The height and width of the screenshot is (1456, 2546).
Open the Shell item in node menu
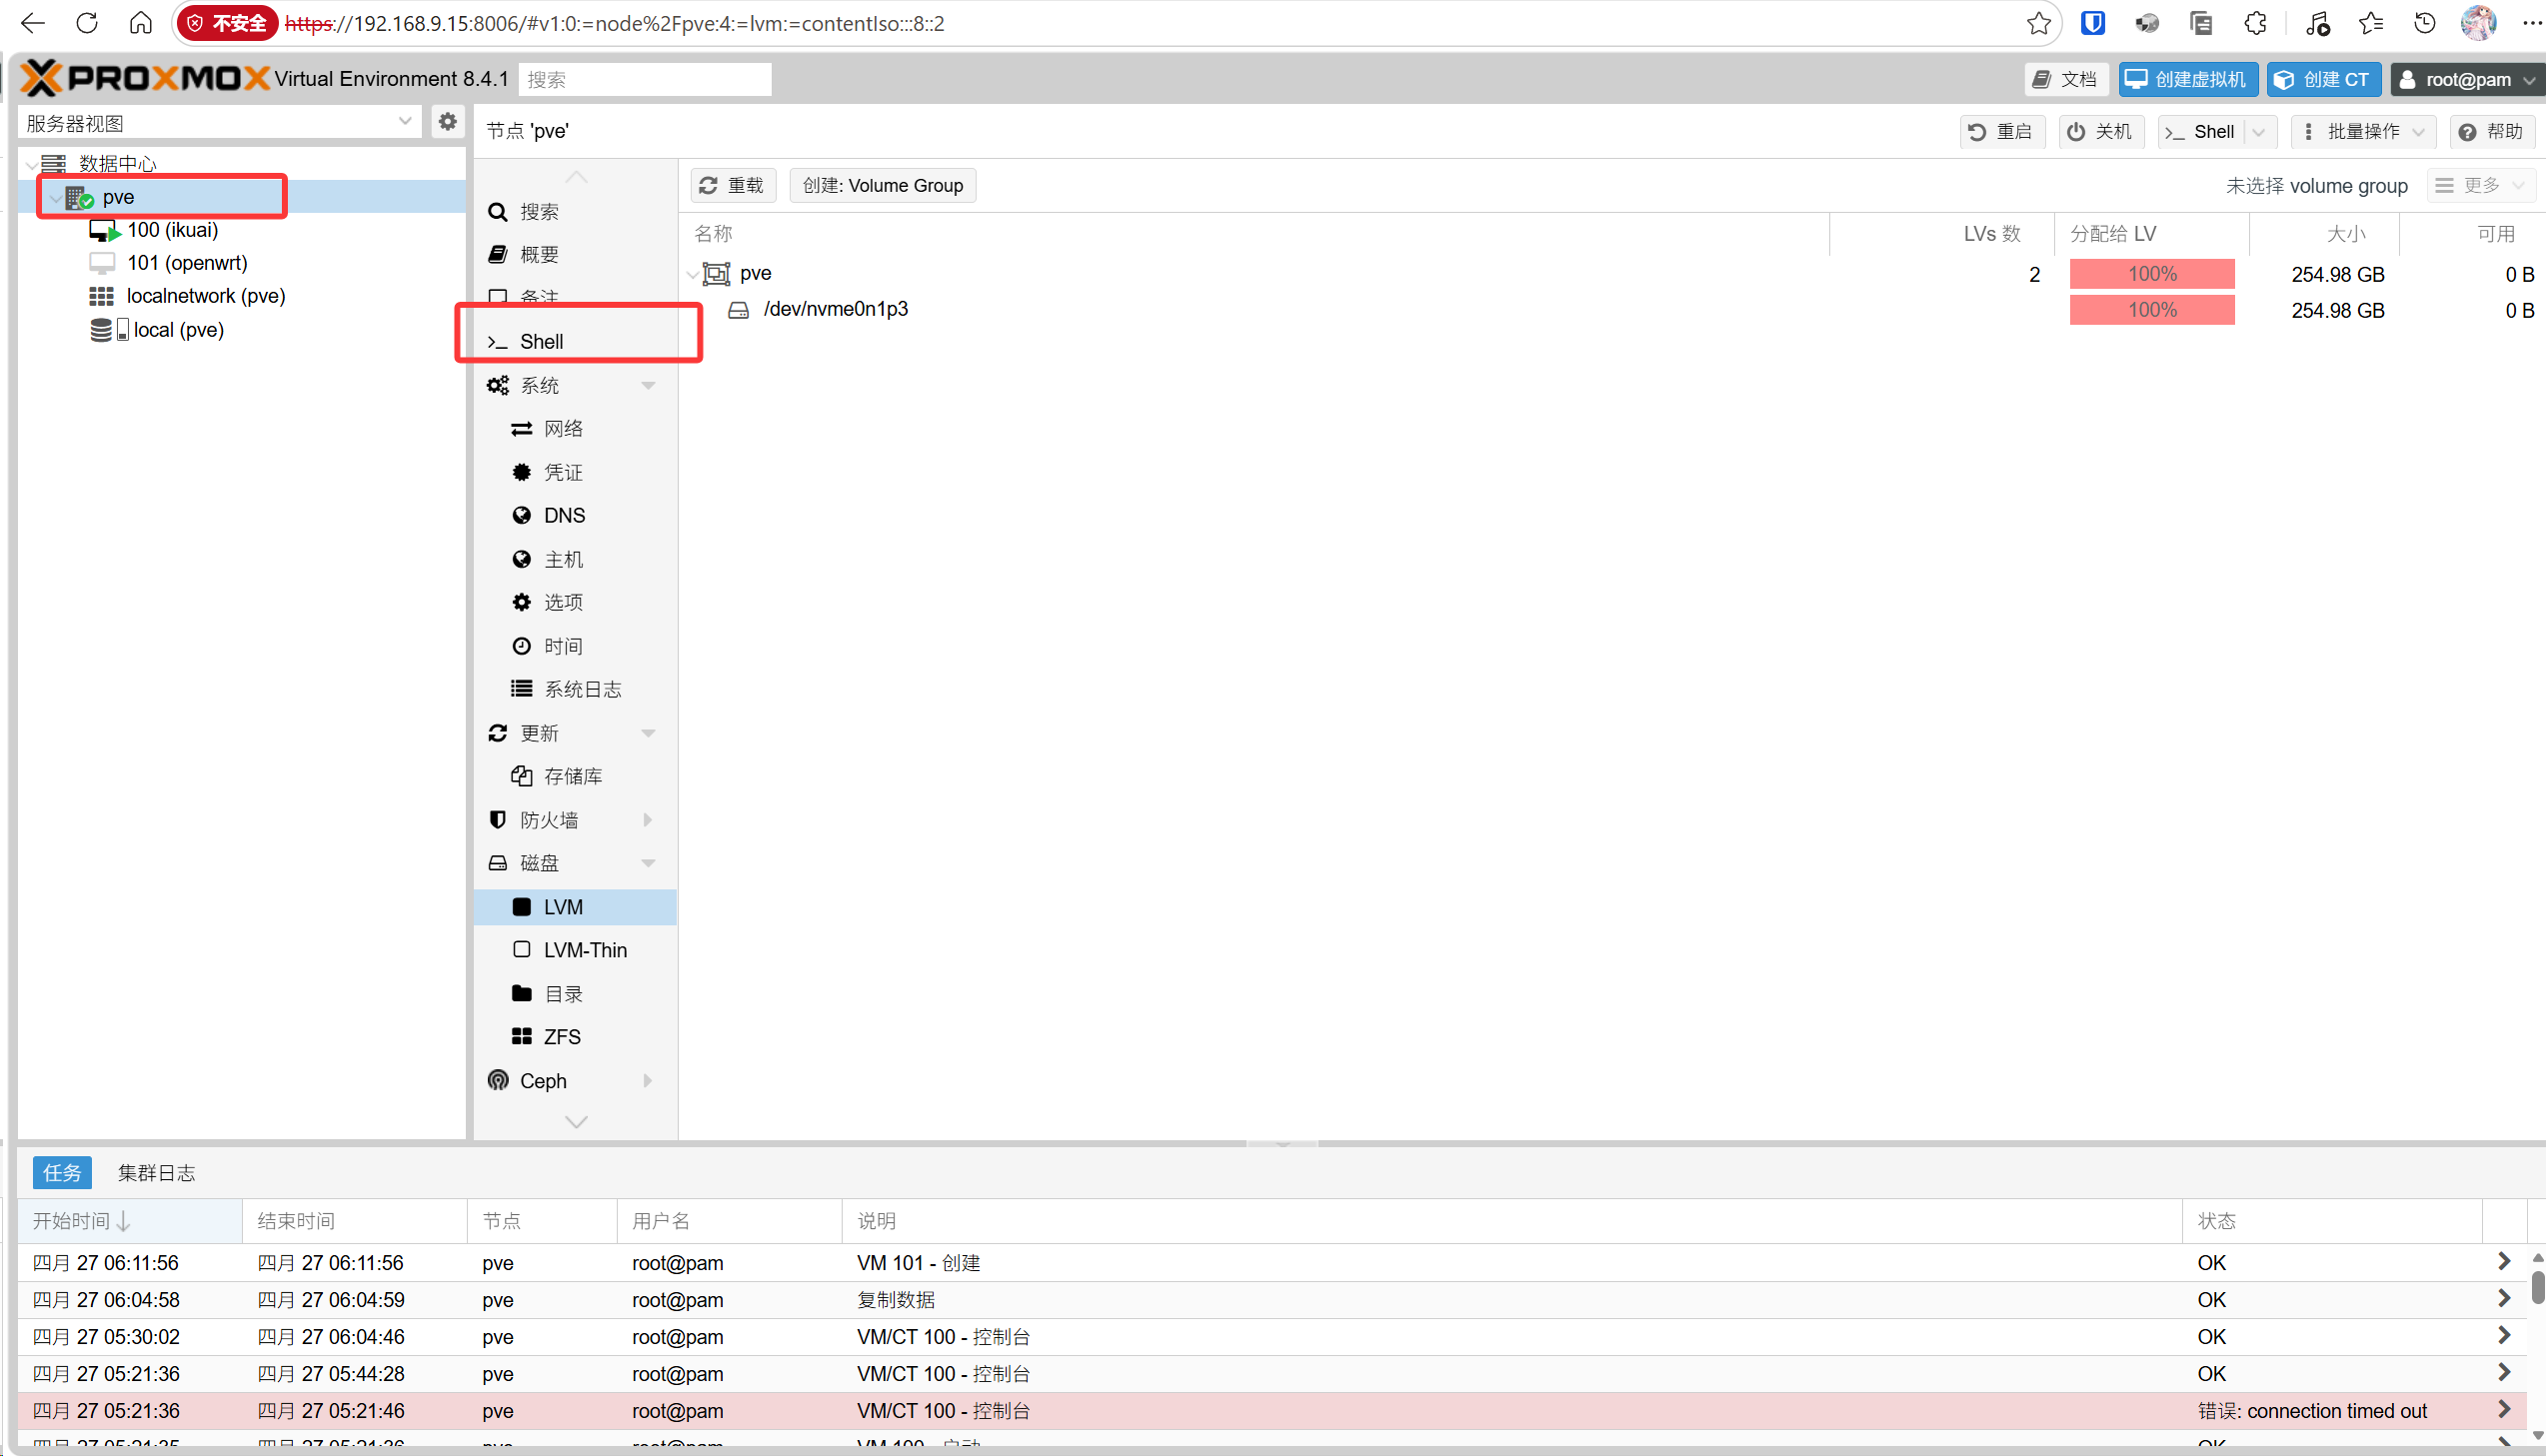(541, 342)
